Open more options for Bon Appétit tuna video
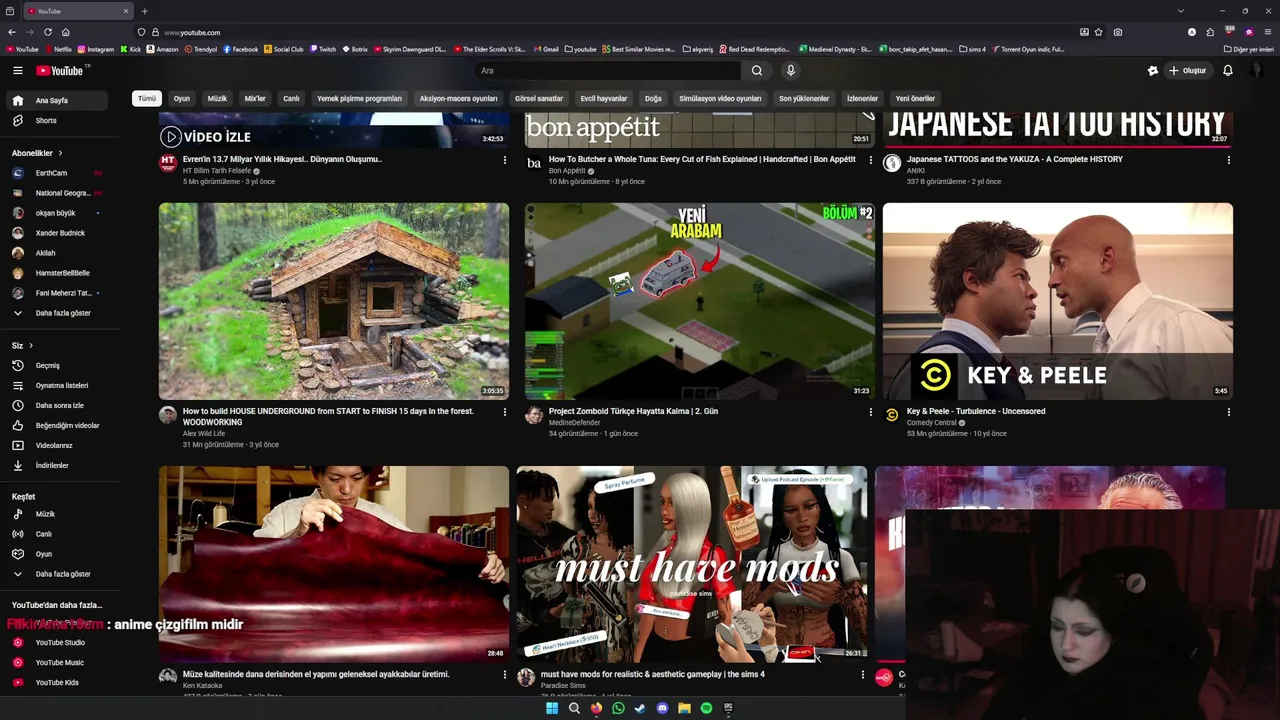This screenshot has width=1280, height=720. 871,160
